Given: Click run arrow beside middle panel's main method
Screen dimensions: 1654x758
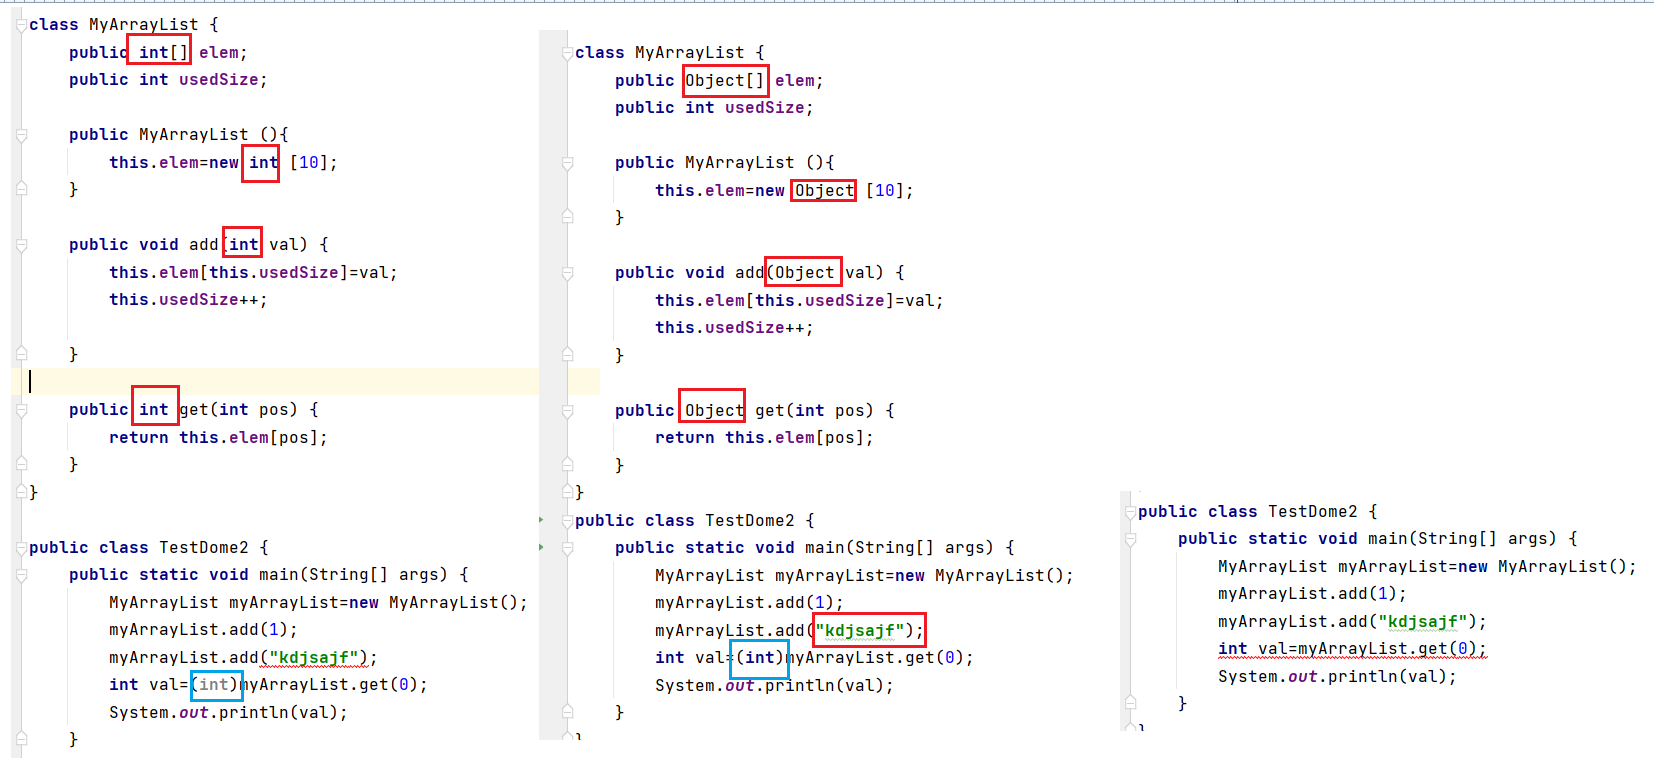Looking at the screenshot, I should coord(541,547).
